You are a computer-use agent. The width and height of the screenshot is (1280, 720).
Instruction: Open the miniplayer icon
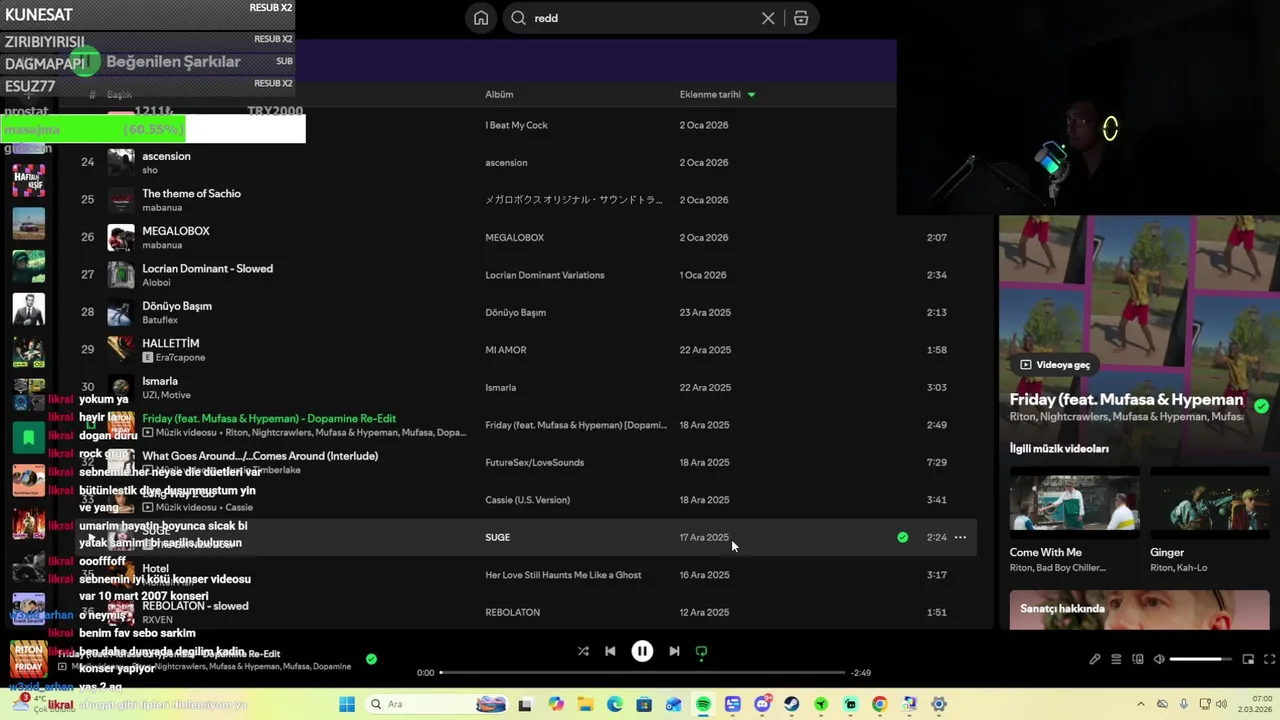(x=1248, y=659)
